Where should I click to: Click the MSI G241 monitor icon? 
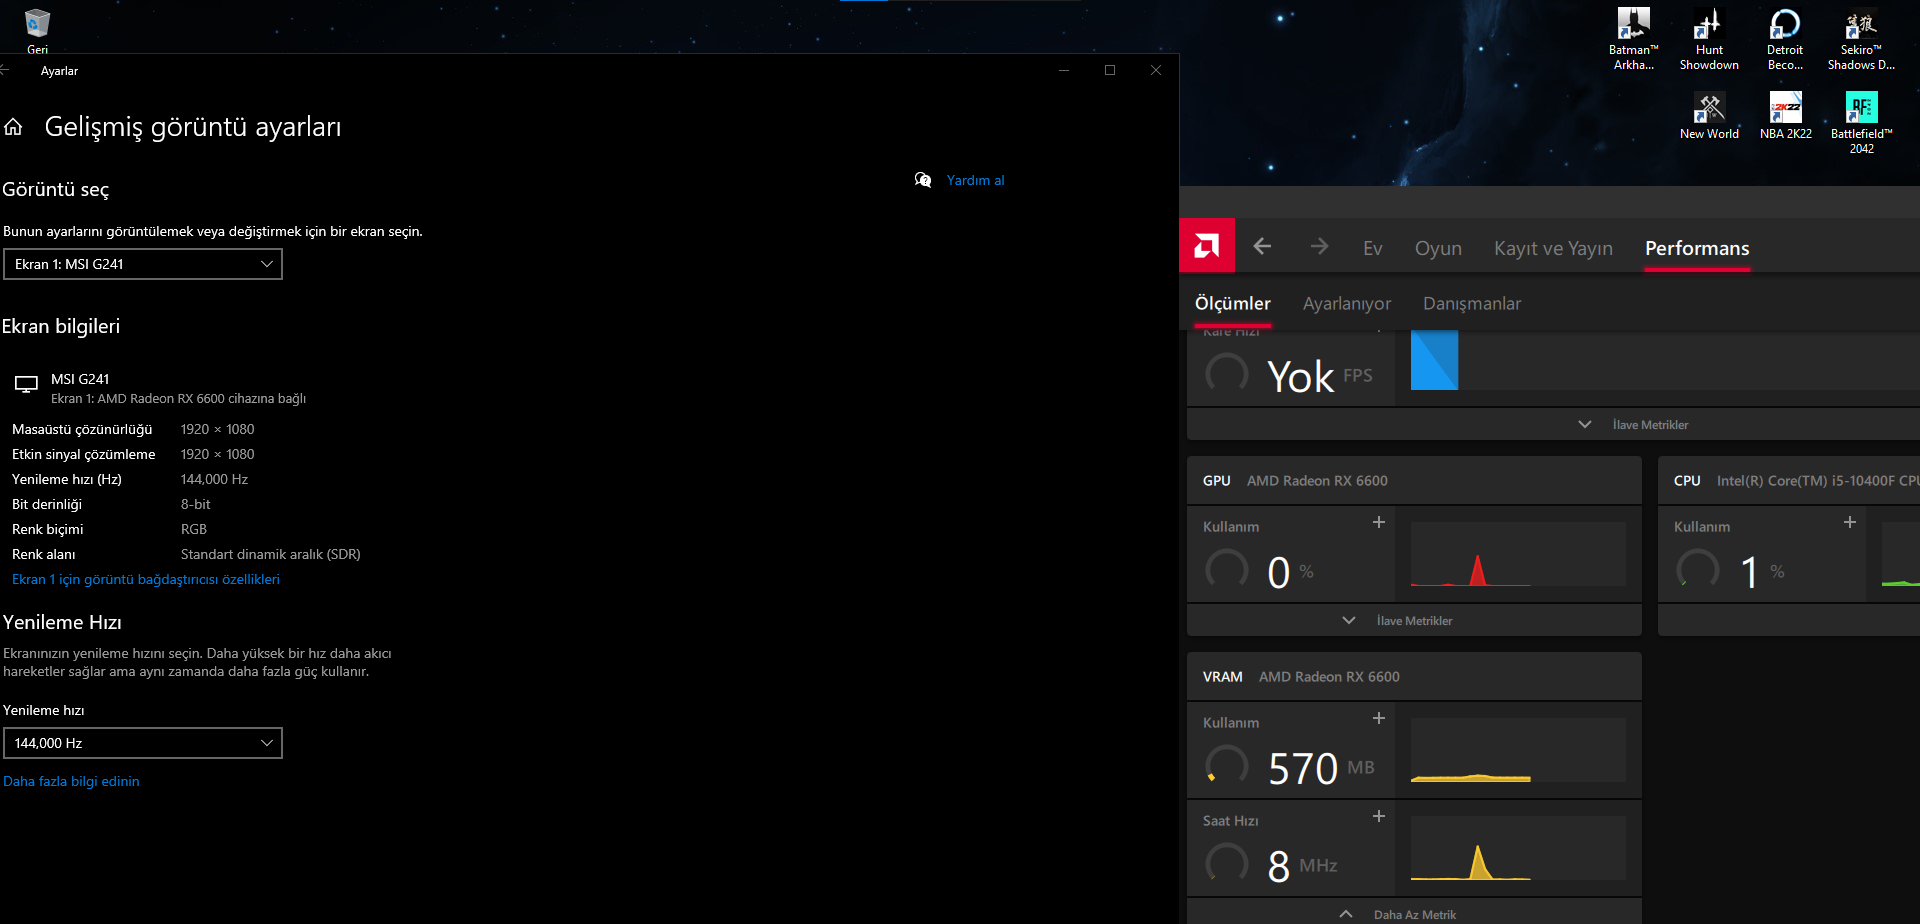coord(26,384)
